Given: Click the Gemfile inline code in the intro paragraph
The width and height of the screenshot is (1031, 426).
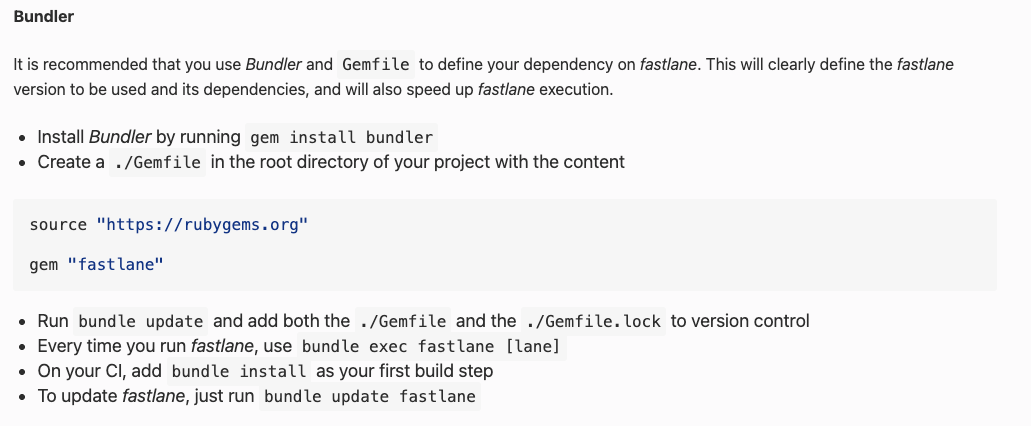Looking at the screenshot, I should click(x=376, y=65).
